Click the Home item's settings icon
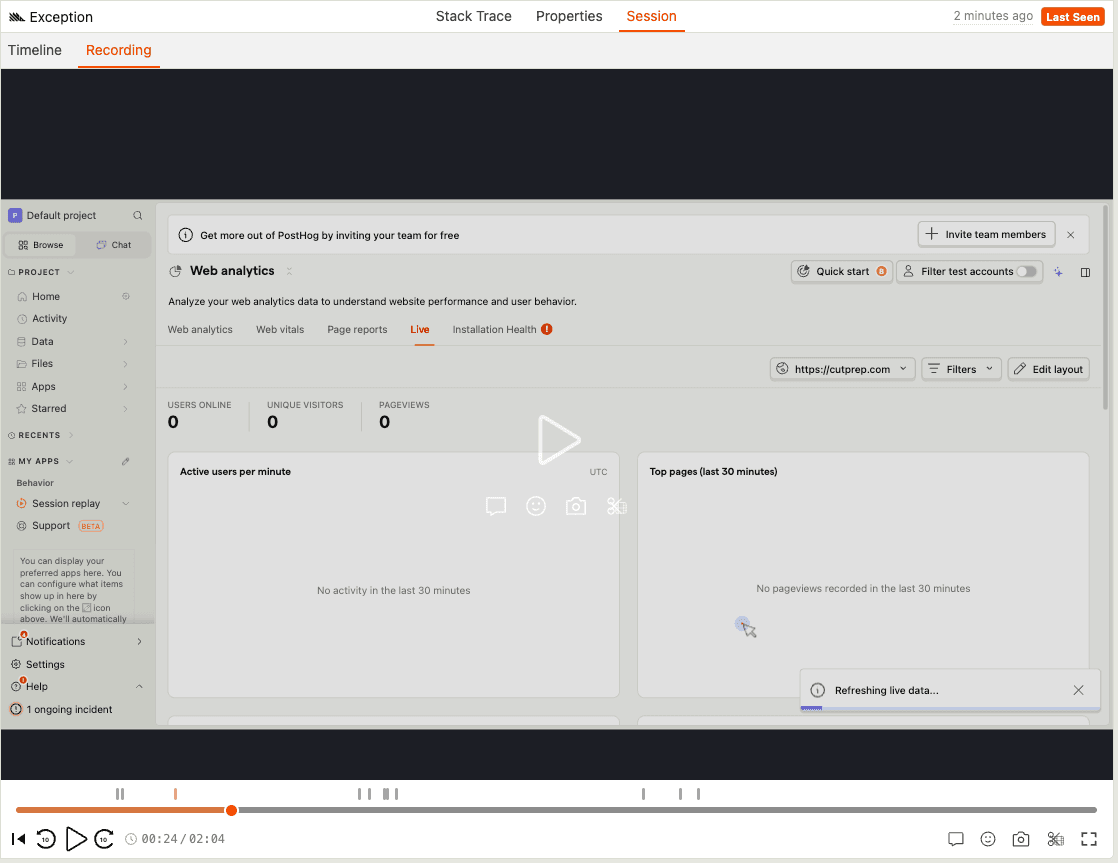The width and height of the screenshot is (1118, 863). [x=125, y=296]
